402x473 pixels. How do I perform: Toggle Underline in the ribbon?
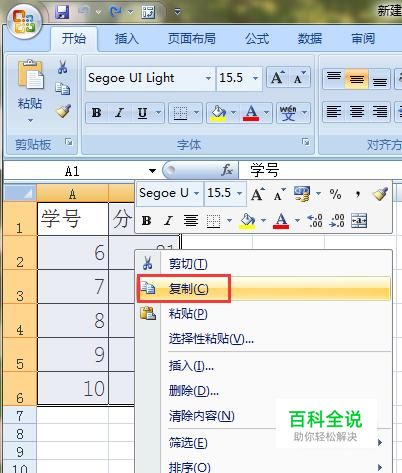click(x=142, y=113)
